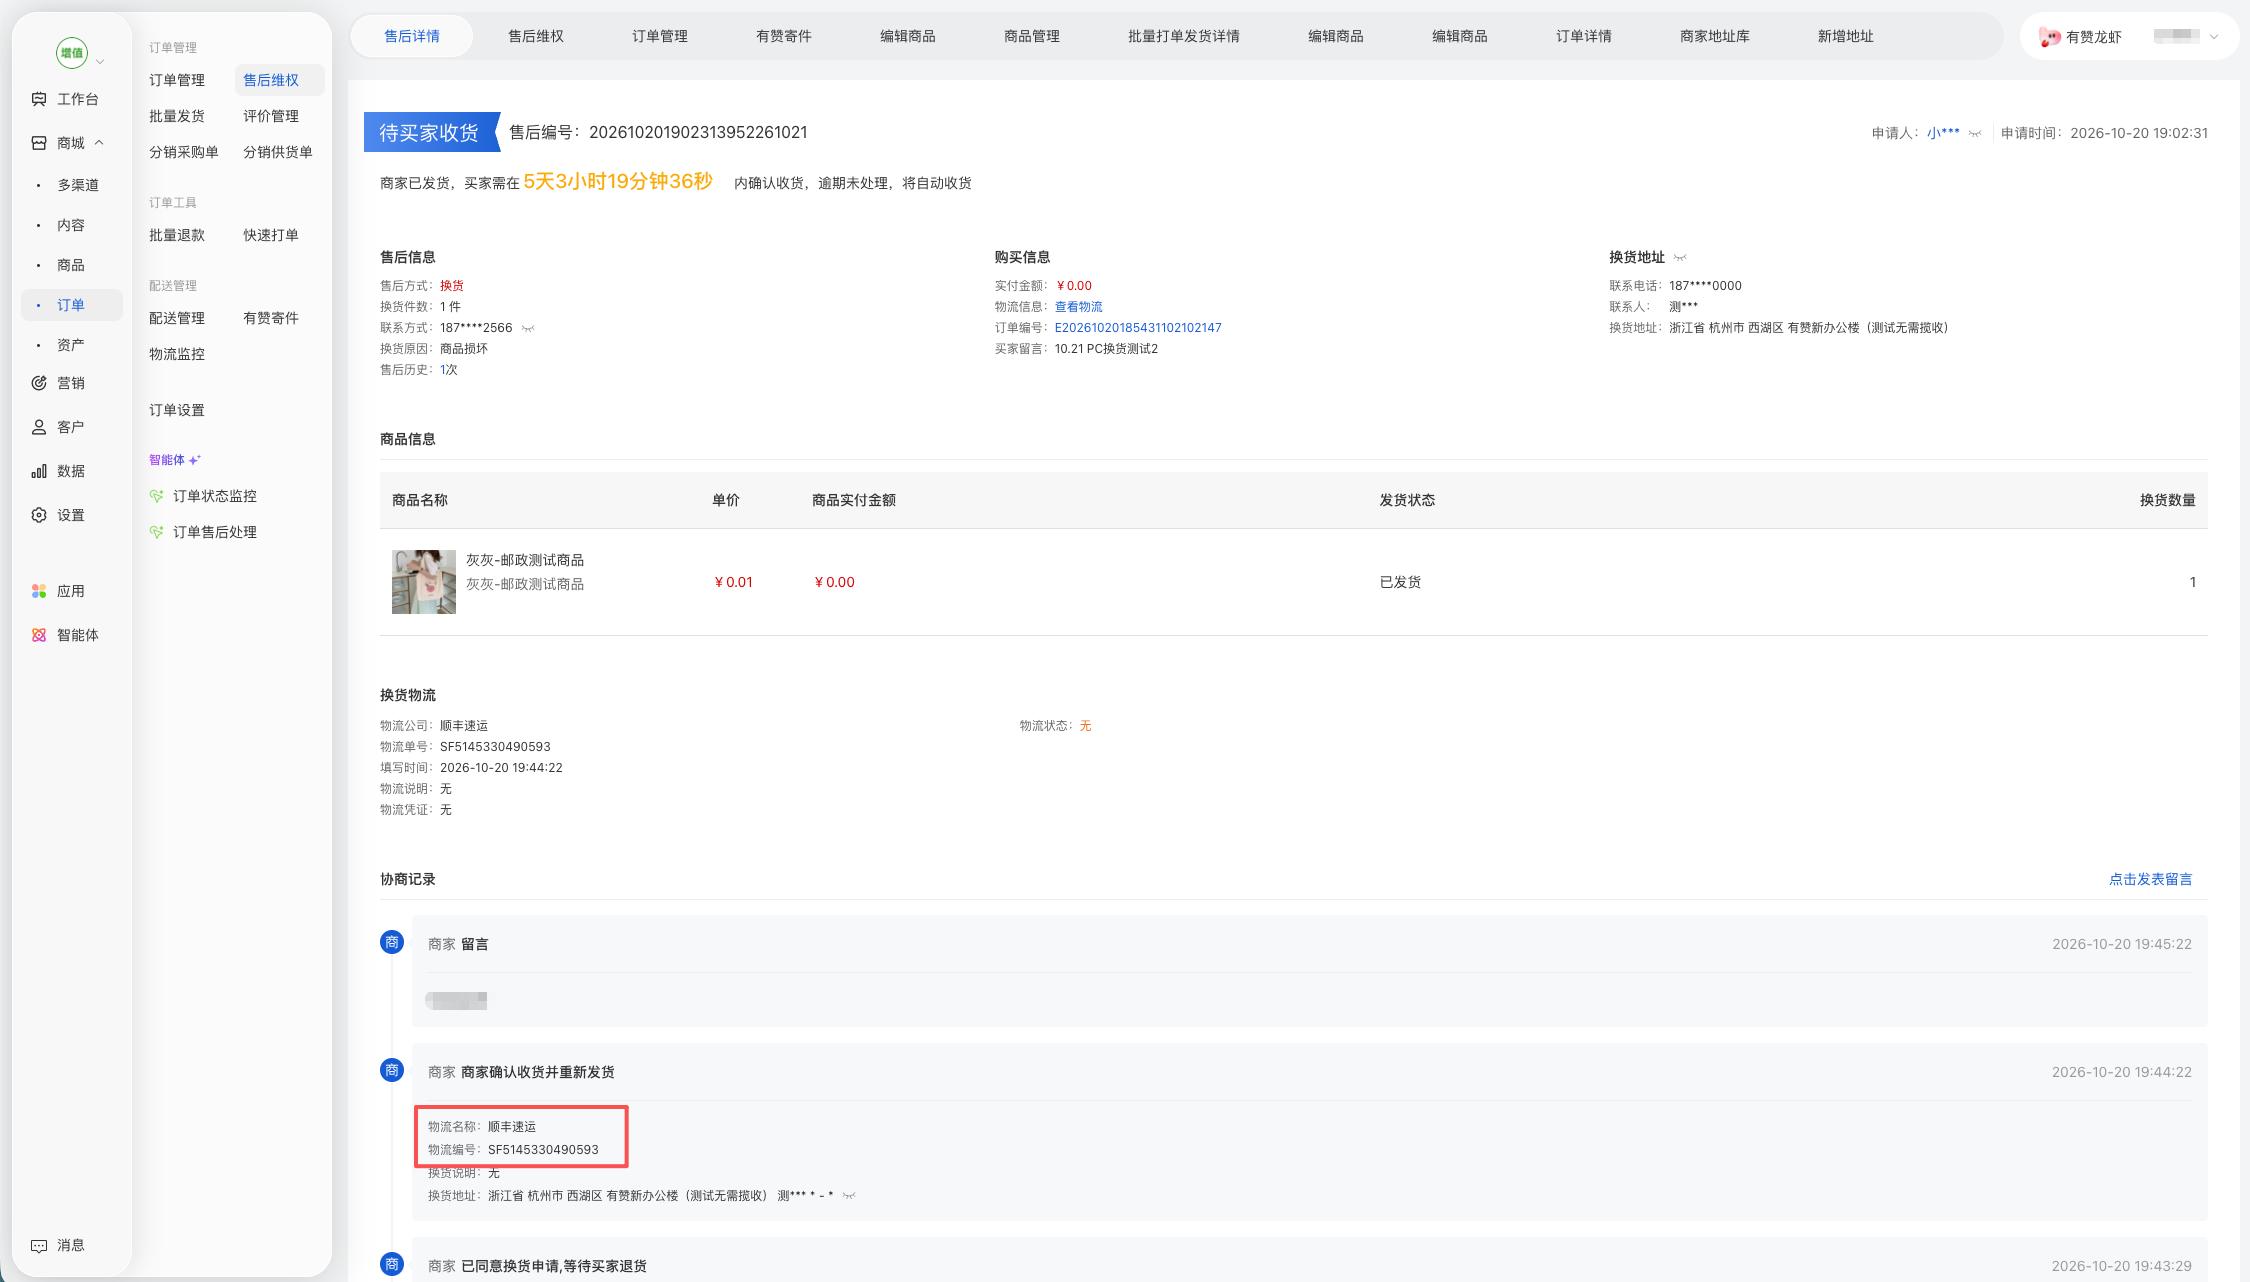Open the 智能体 agent icon

click(x=39, y=635)
